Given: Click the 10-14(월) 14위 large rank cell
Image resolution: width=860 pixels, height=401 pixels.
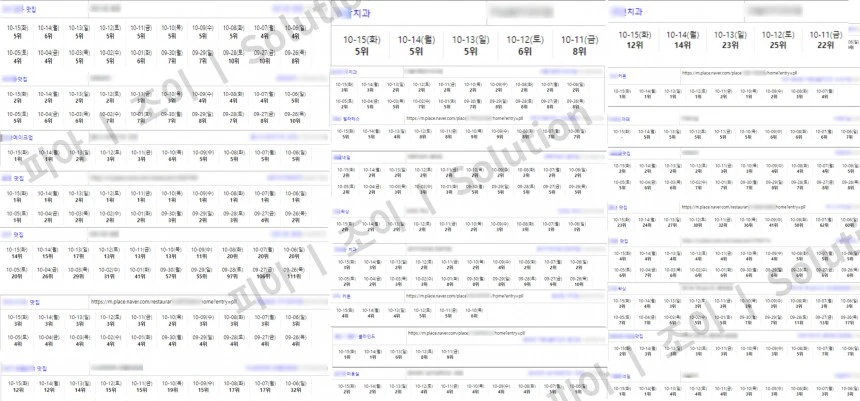Looking at the screenshot, I should click(x=682, y=40).
